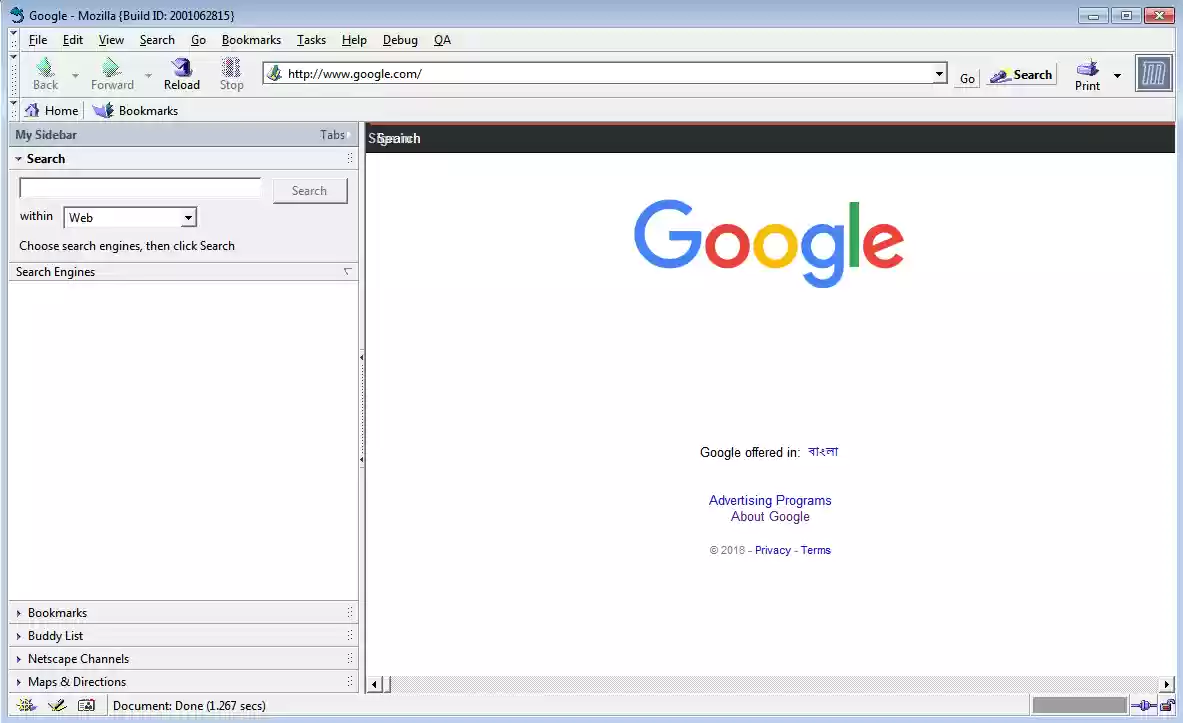1183x723 pixels.
Task: Open Navigator from the component bar
Action: point(25,705)
